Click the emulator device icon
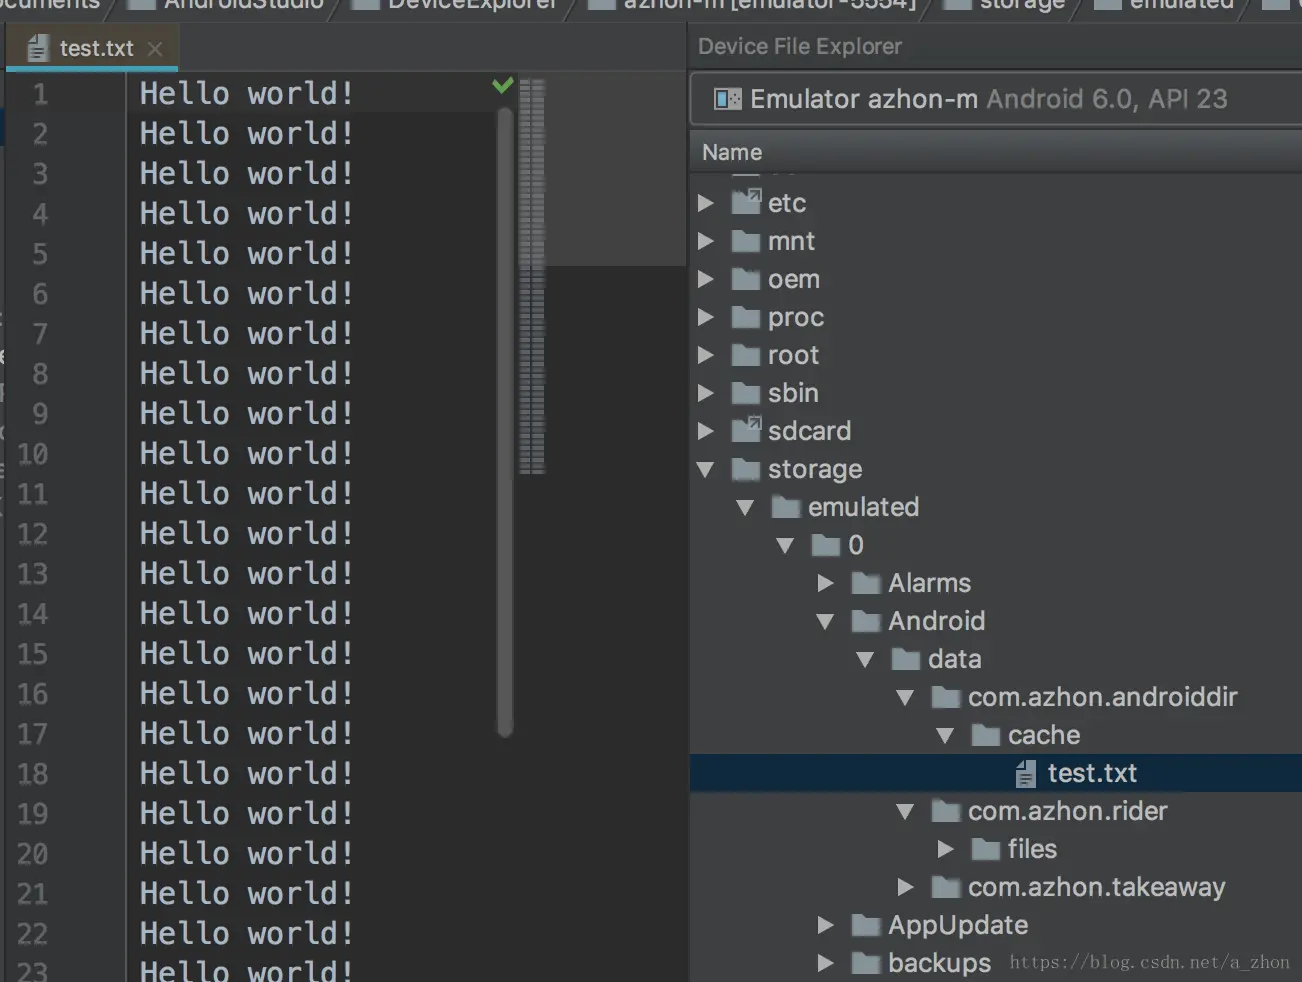The image size is (1302, 982). tap(728, 99)
